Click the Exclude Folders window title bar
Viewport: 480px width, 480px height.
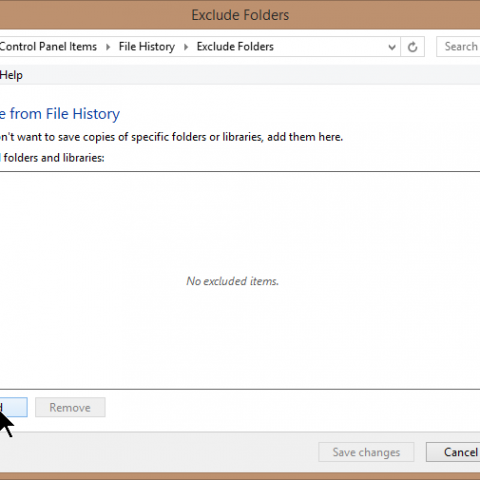point(240,15)
